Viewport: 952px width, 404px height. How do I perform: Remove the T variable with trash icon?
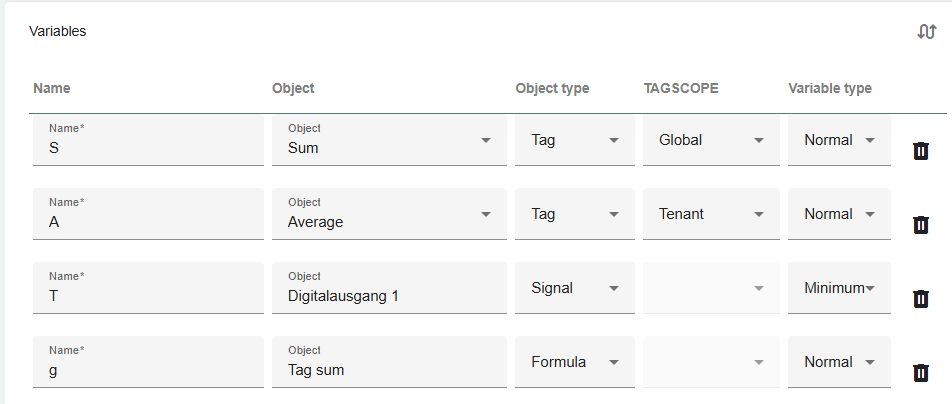click(921, 299)
